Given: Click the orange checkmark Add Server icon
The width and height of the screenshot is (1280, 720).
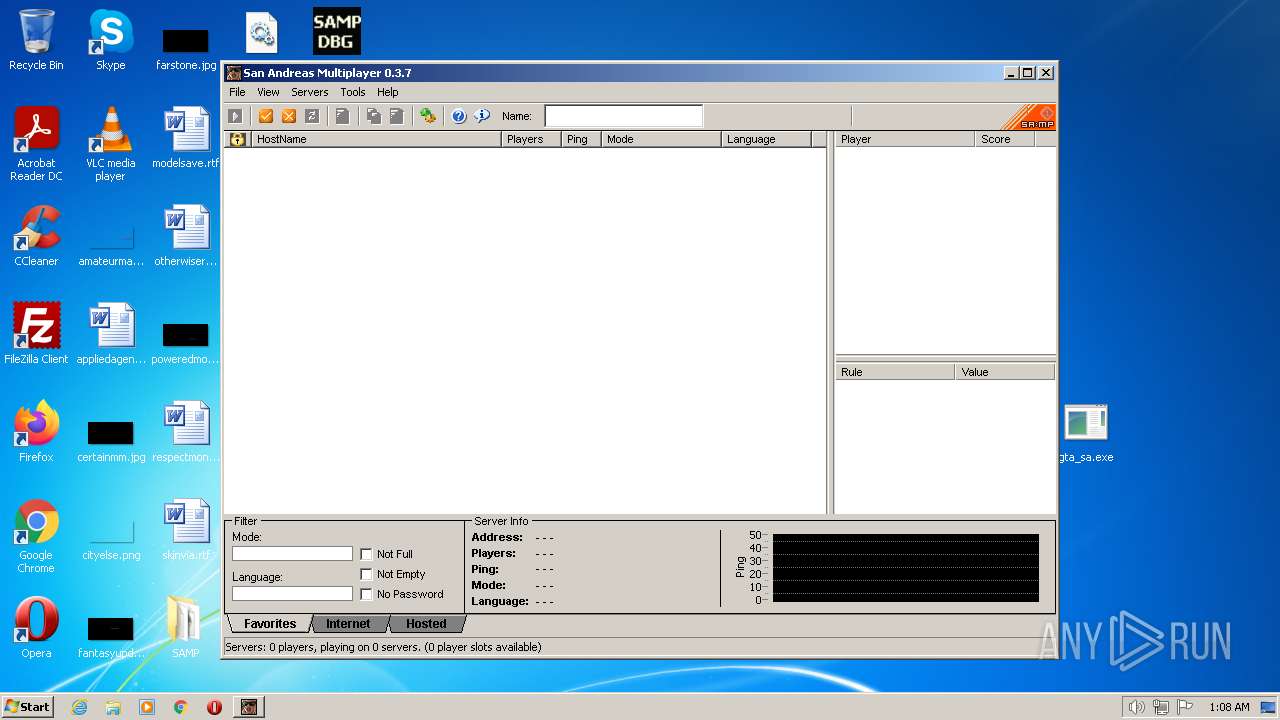Looking at the screenshot, I should pos(266,116).
